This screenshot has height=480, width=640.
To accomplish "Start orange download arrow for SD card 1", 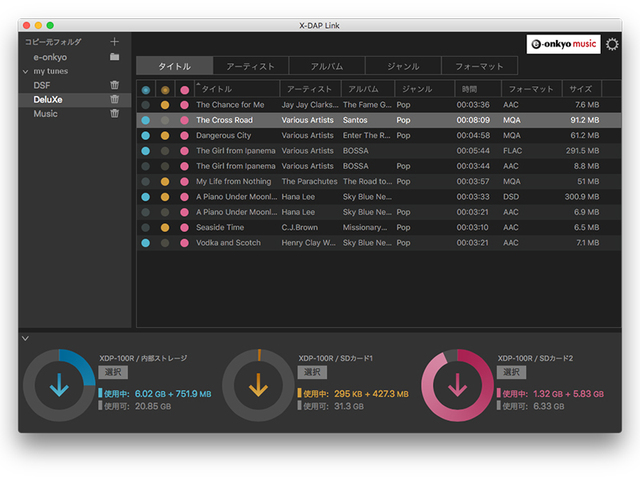I will pos(258,385).
